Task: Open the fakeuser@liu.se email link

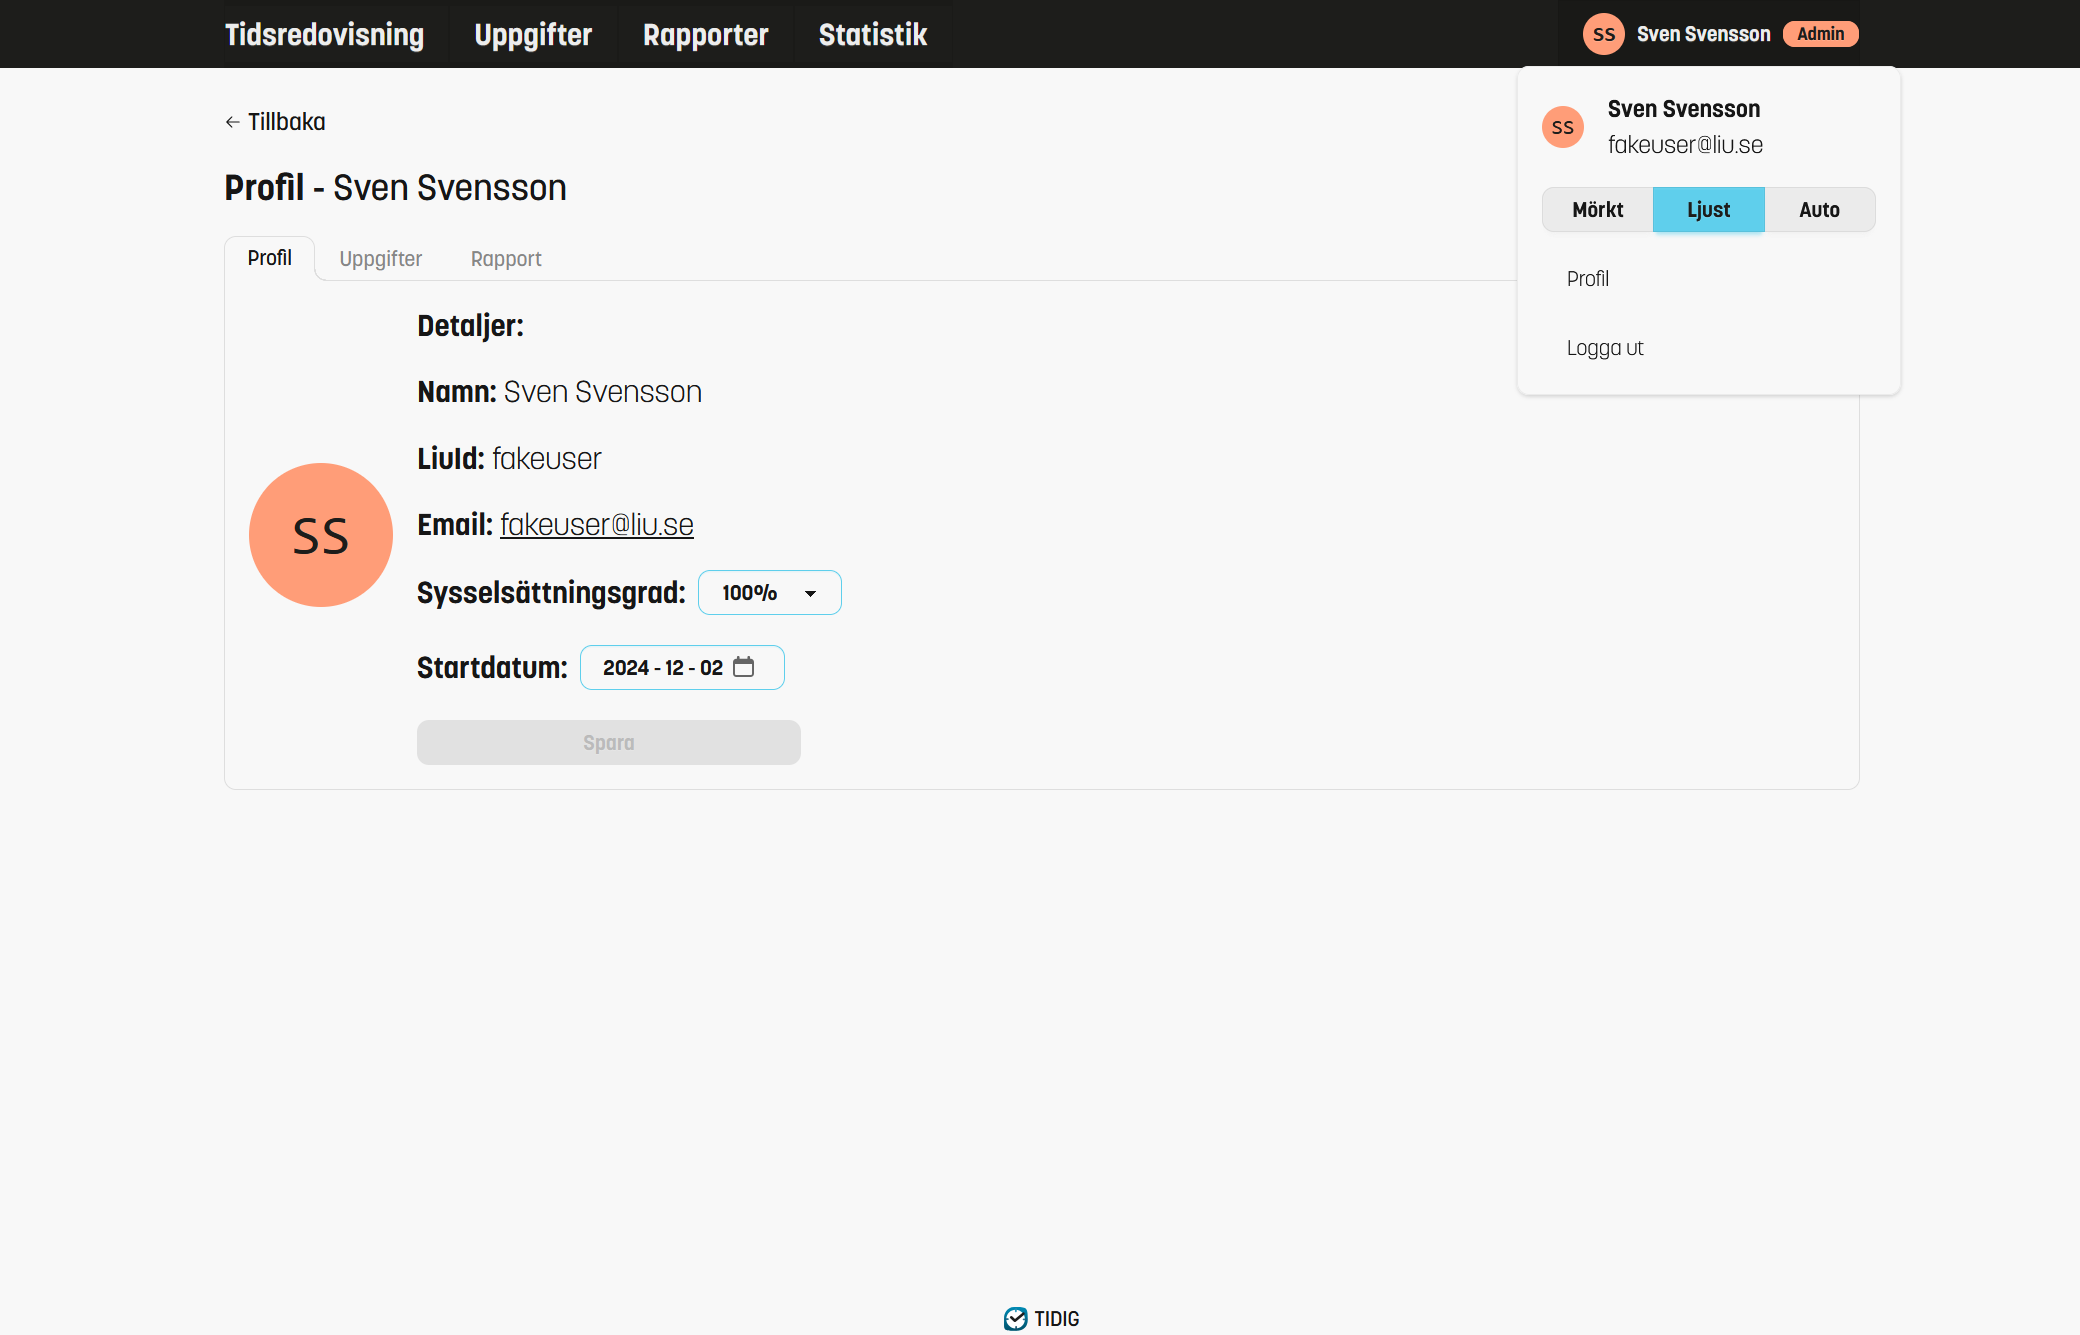Action: [x=596, y=525]
